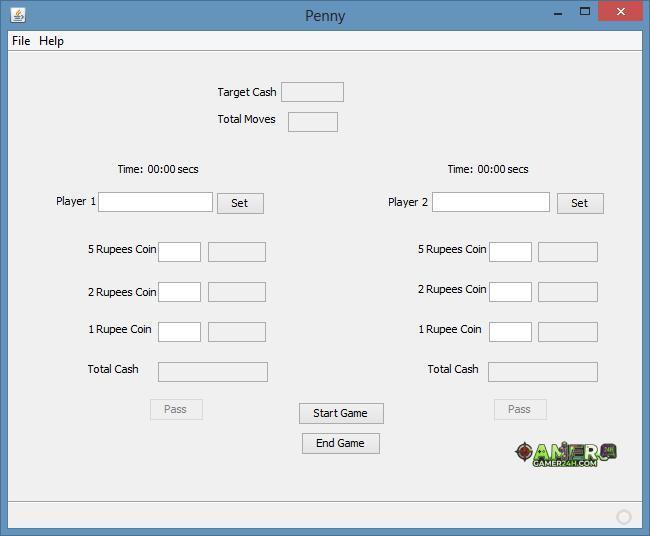Close the Penny window
The width and height of the screenshot is (650, 536).
coord(621,12)
